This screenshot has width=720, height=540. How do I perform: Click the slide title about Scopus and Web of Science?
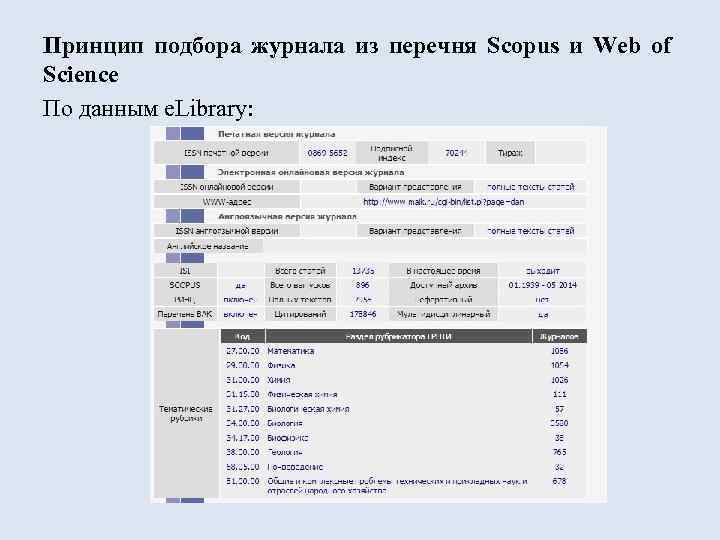[357, 60]
